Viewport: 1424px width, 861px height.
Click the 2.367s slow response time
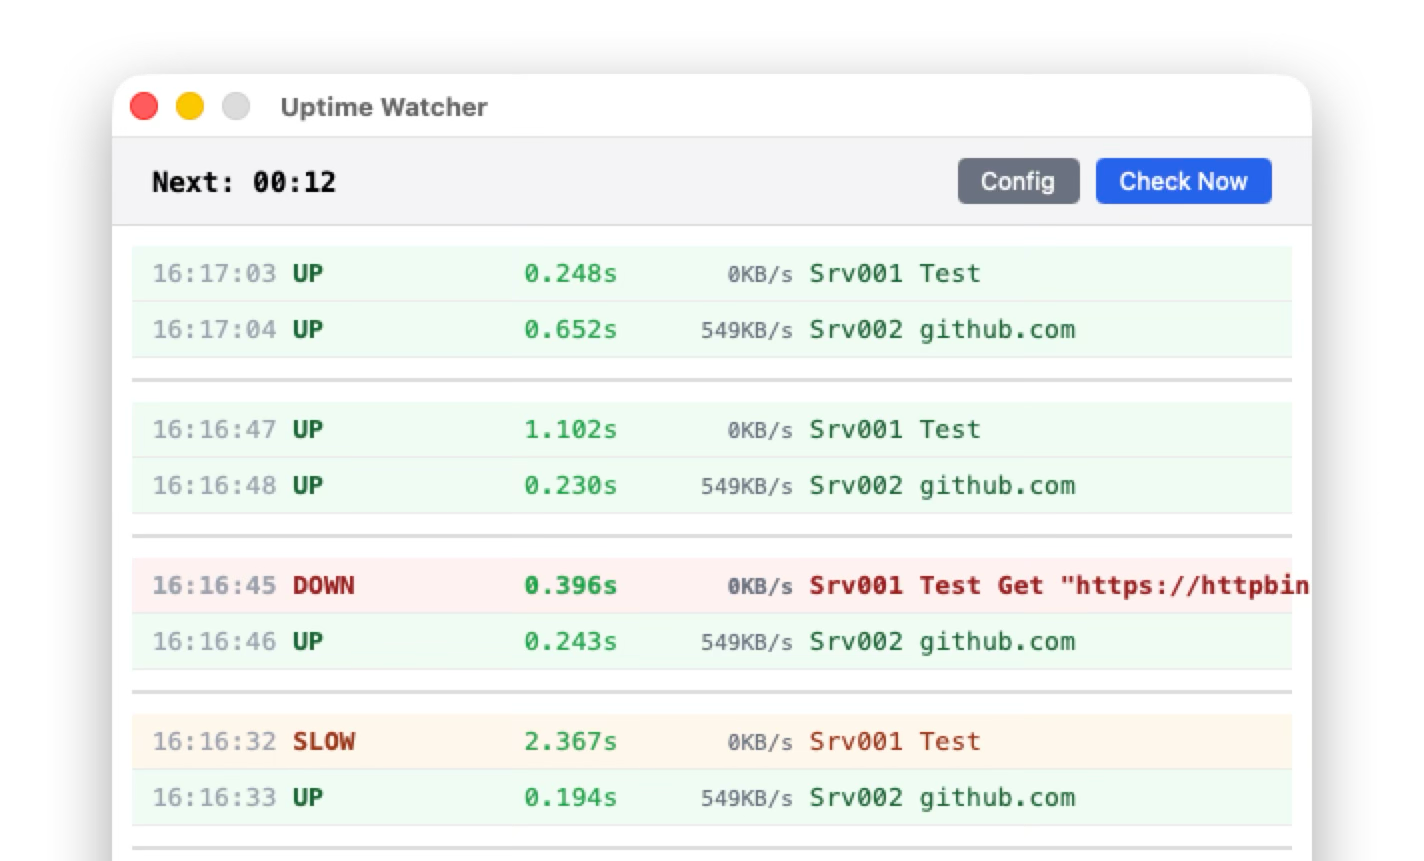[570, 741]
